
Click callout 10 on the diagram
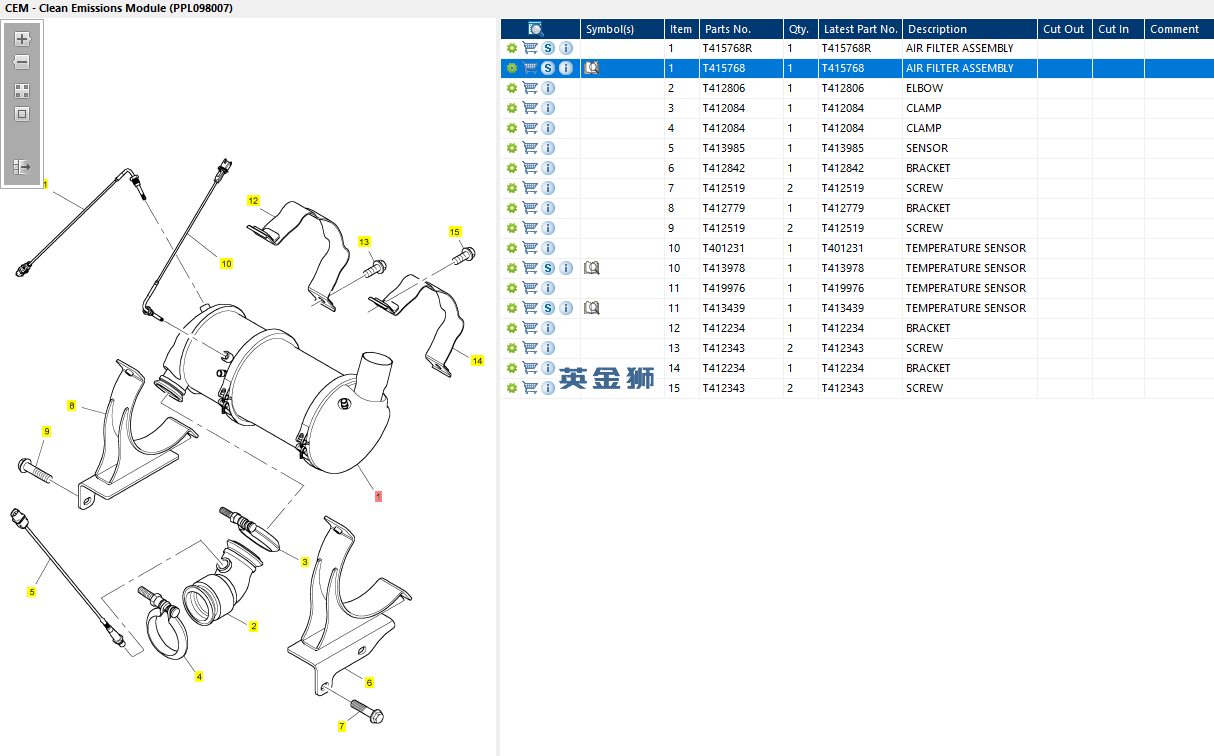point(226,264)
